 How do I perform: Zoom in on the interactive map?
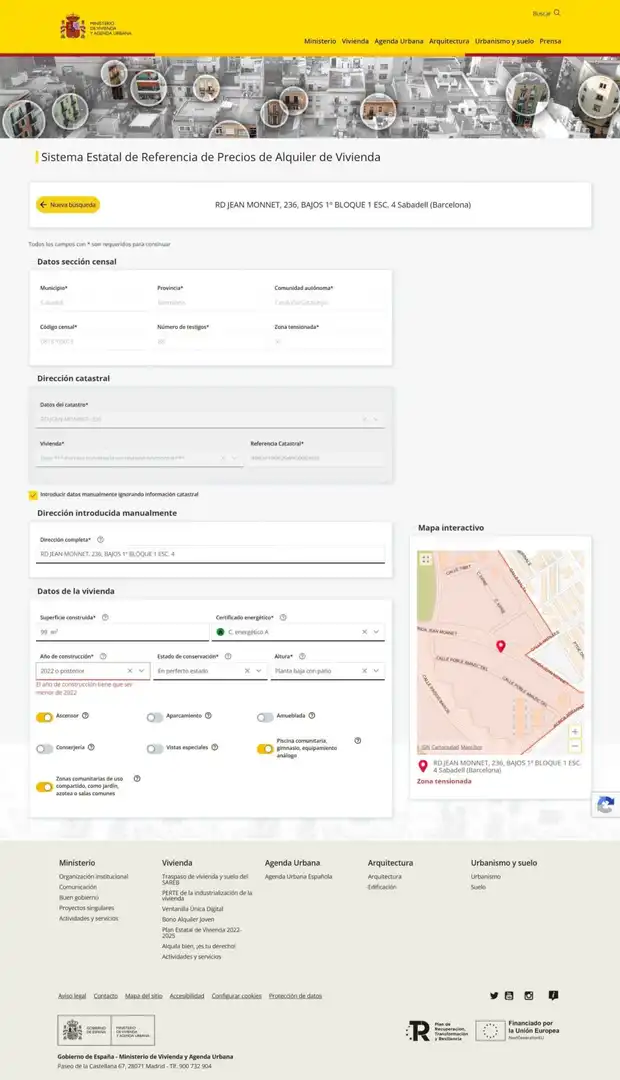pos(575,731)
